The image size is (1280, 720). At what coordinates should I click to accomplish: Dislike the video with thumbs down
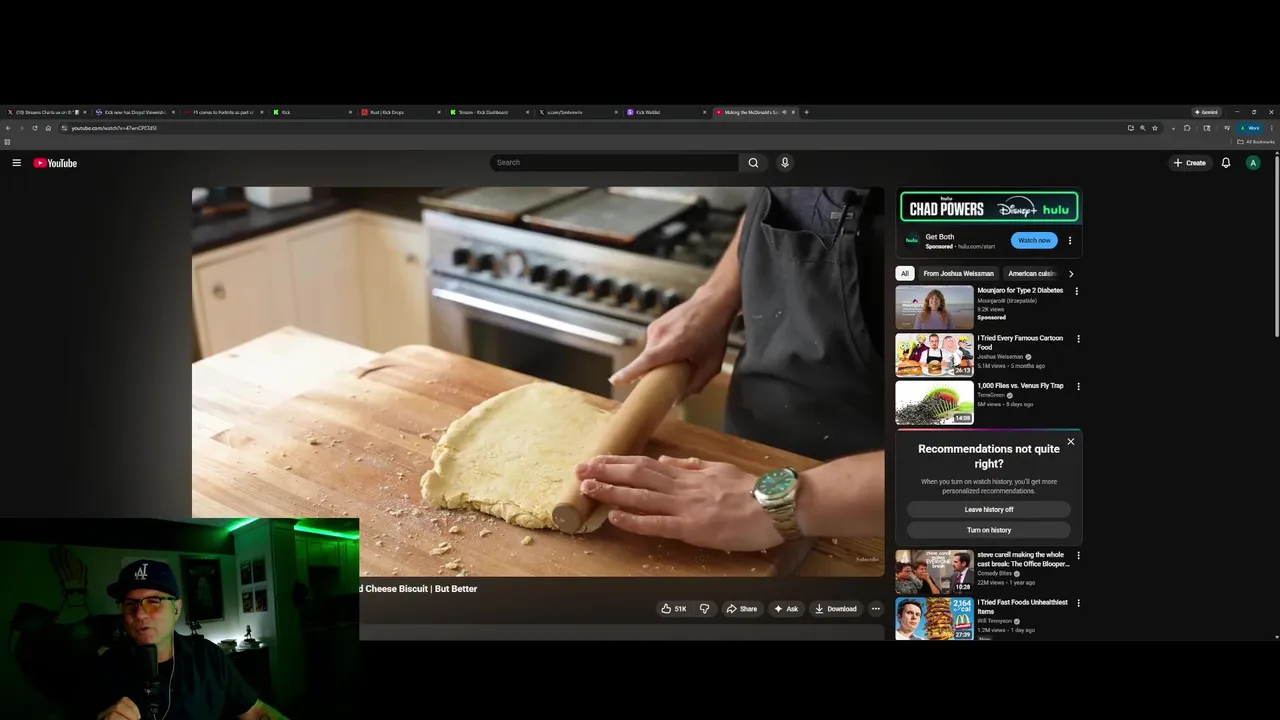(x=704, y=609)
